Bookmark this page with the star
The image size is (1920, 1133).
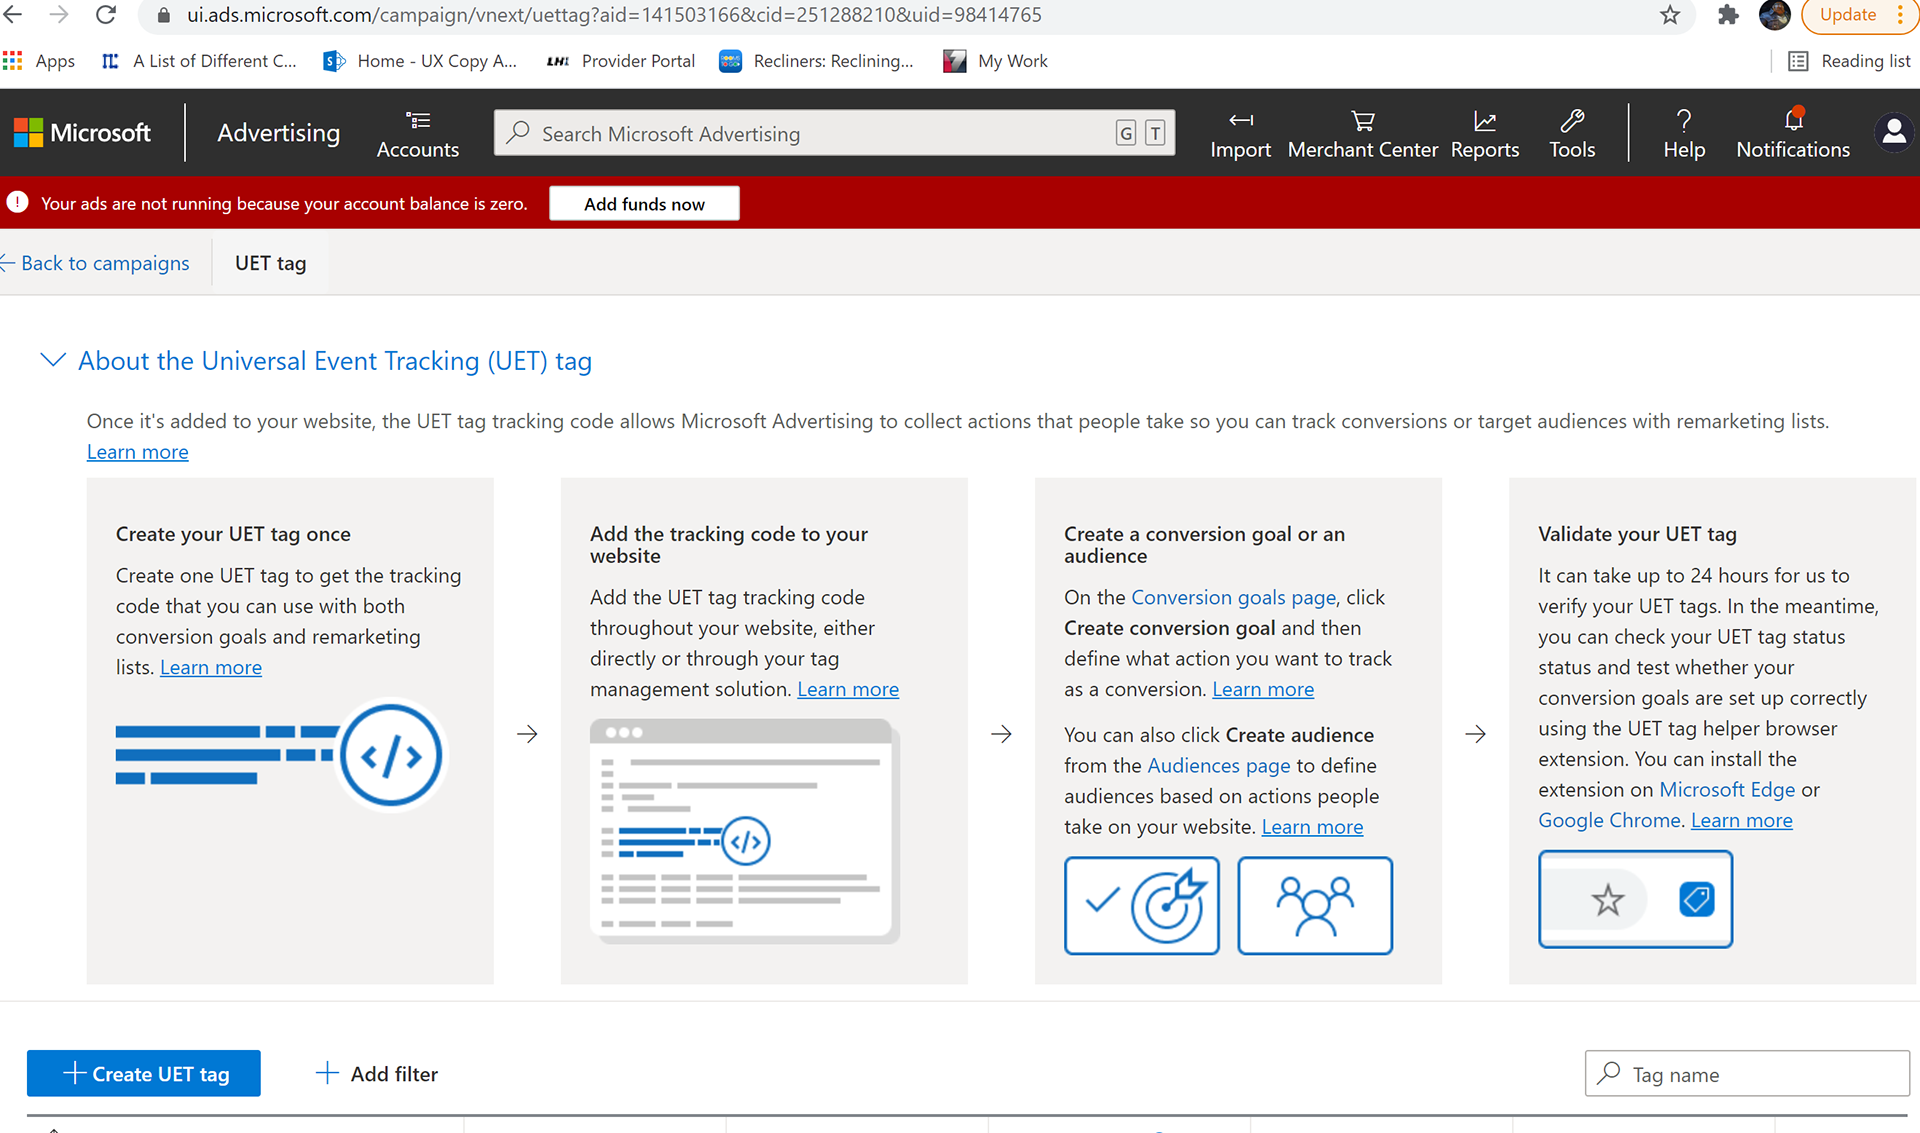(1669, 15)
